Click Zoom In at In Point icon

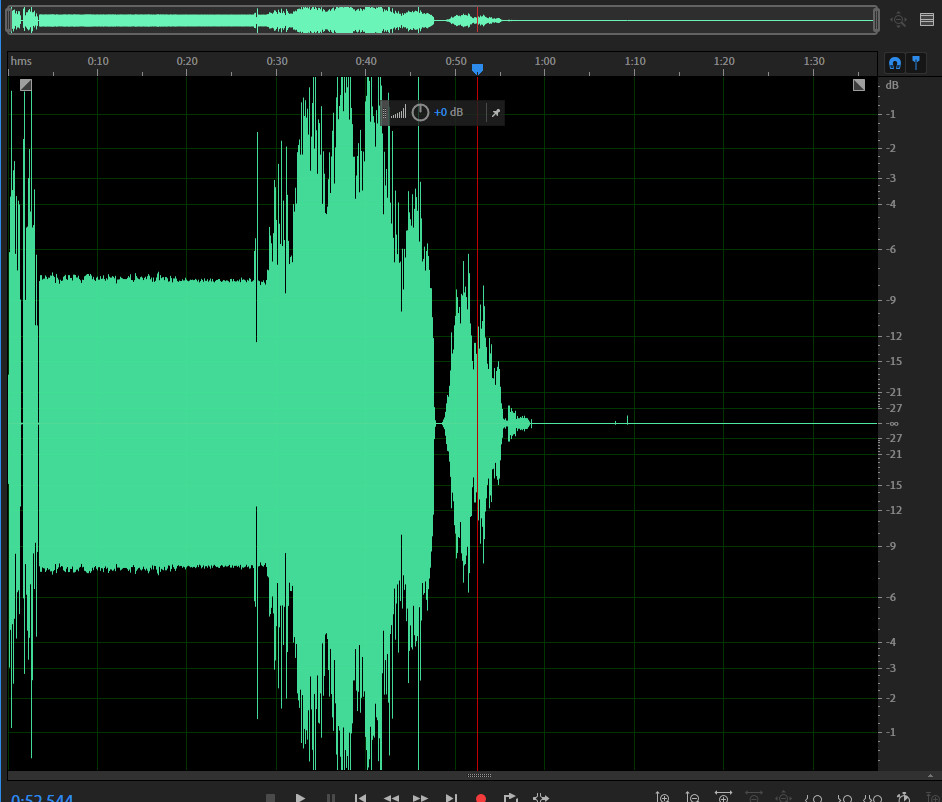[813, 798]
